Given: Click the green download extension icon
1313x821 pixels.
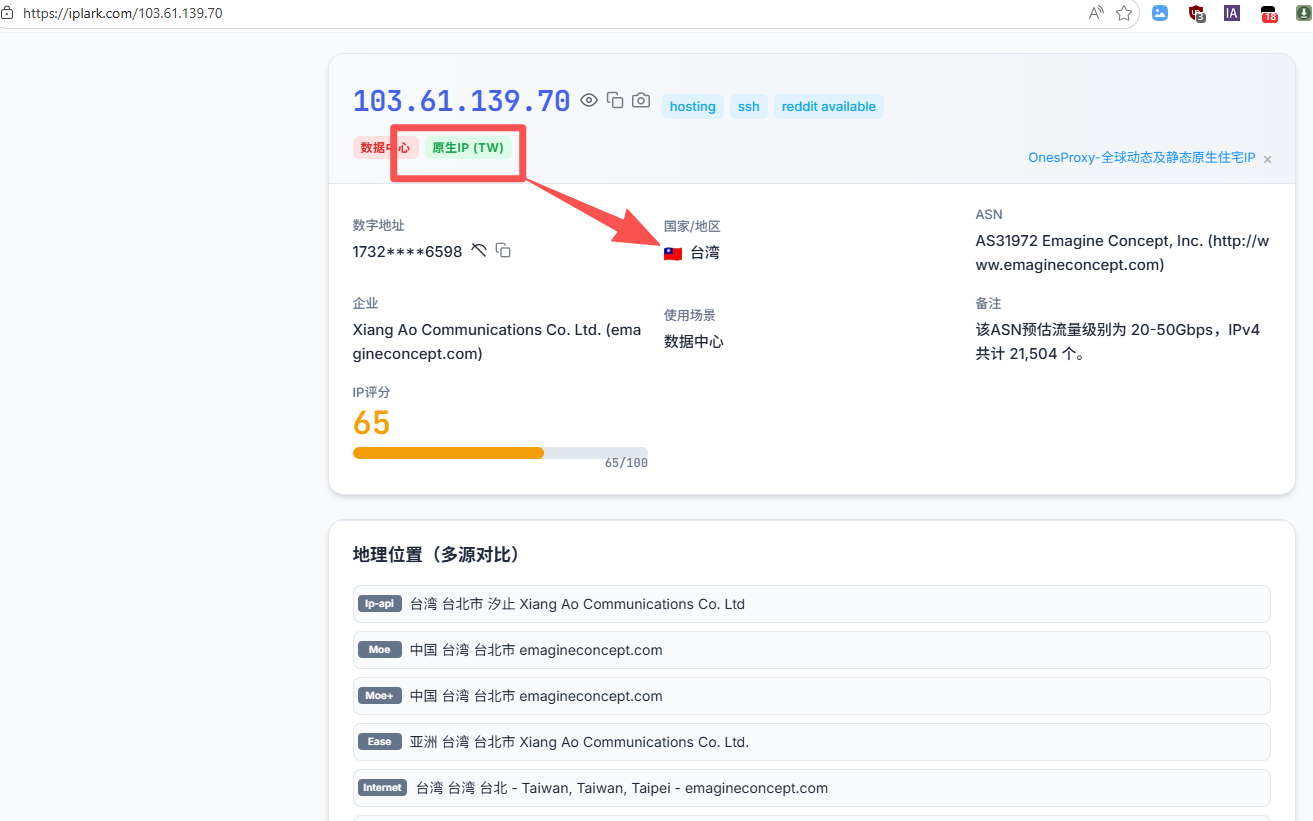Looking at the screenshot, I should pyautogui.click(x=1303, y=14).
